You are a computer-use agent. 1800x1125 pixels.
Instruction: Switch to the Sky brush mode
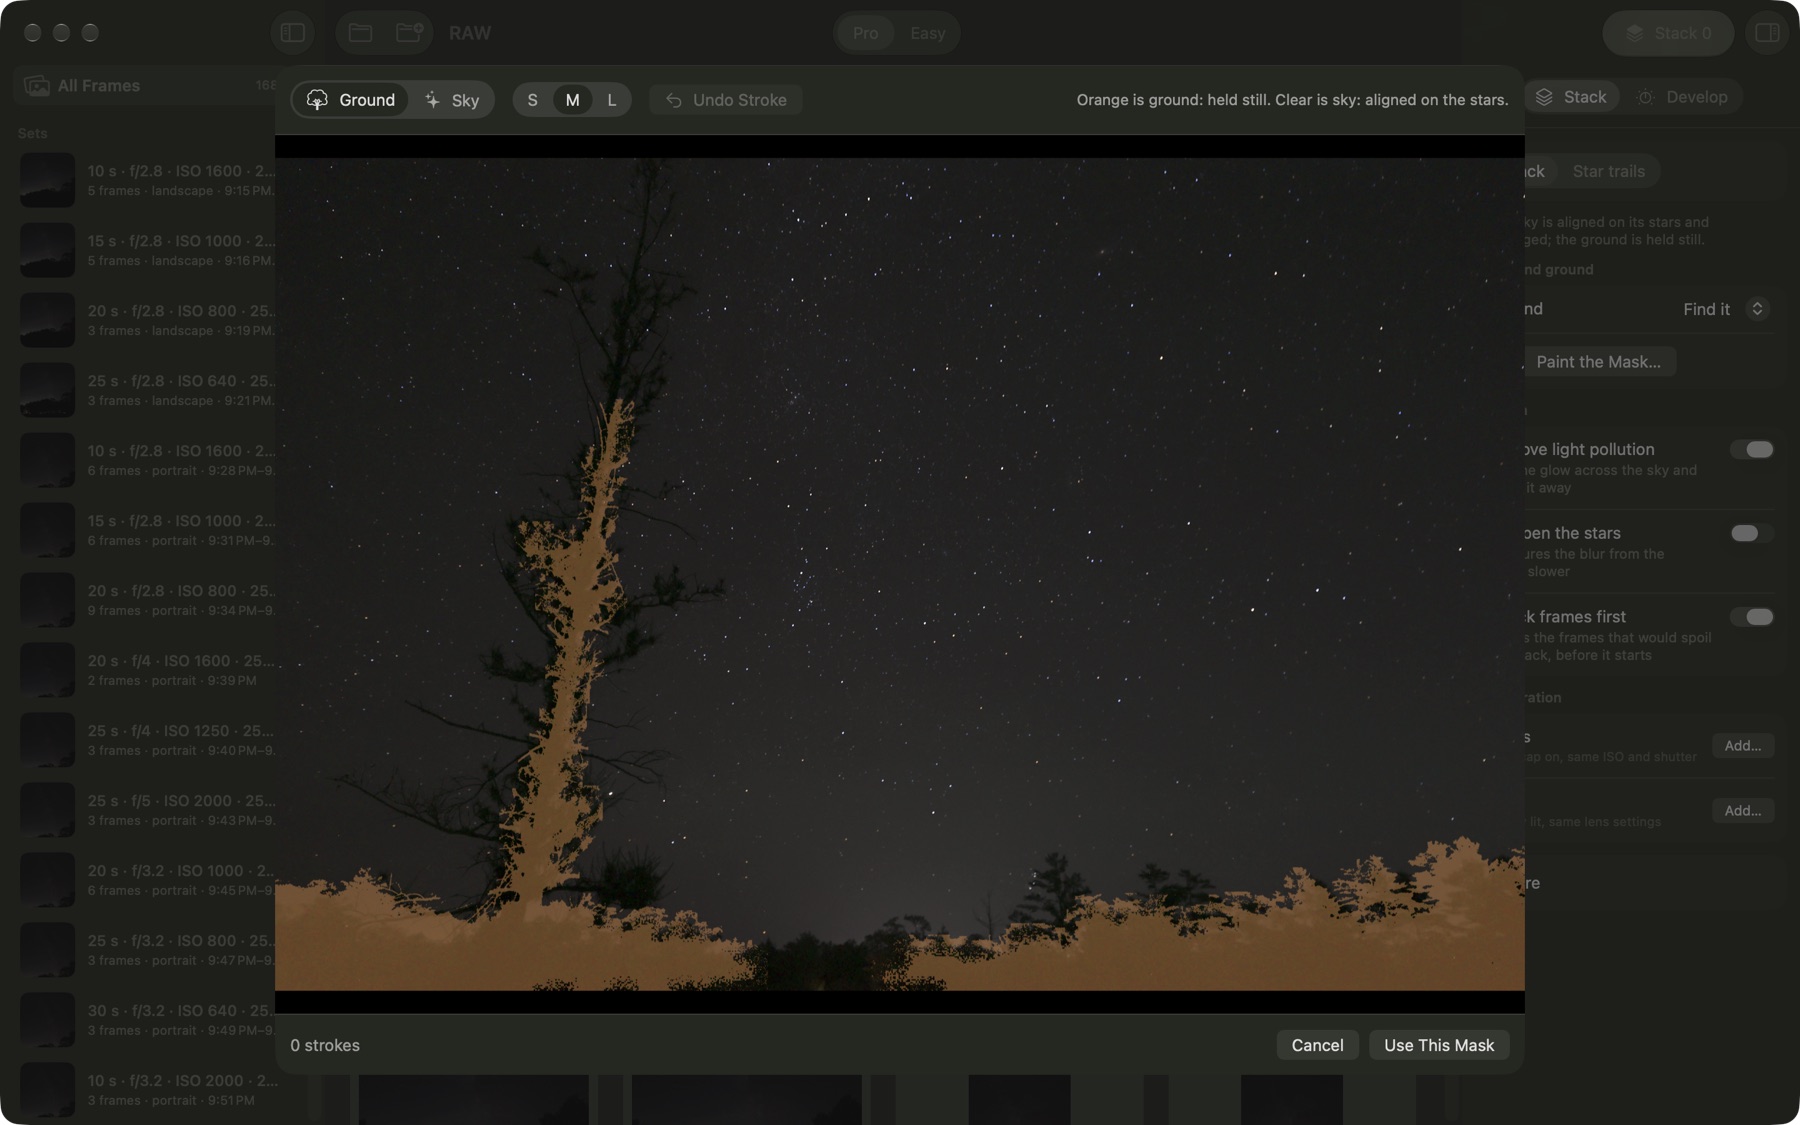point(452,100)
